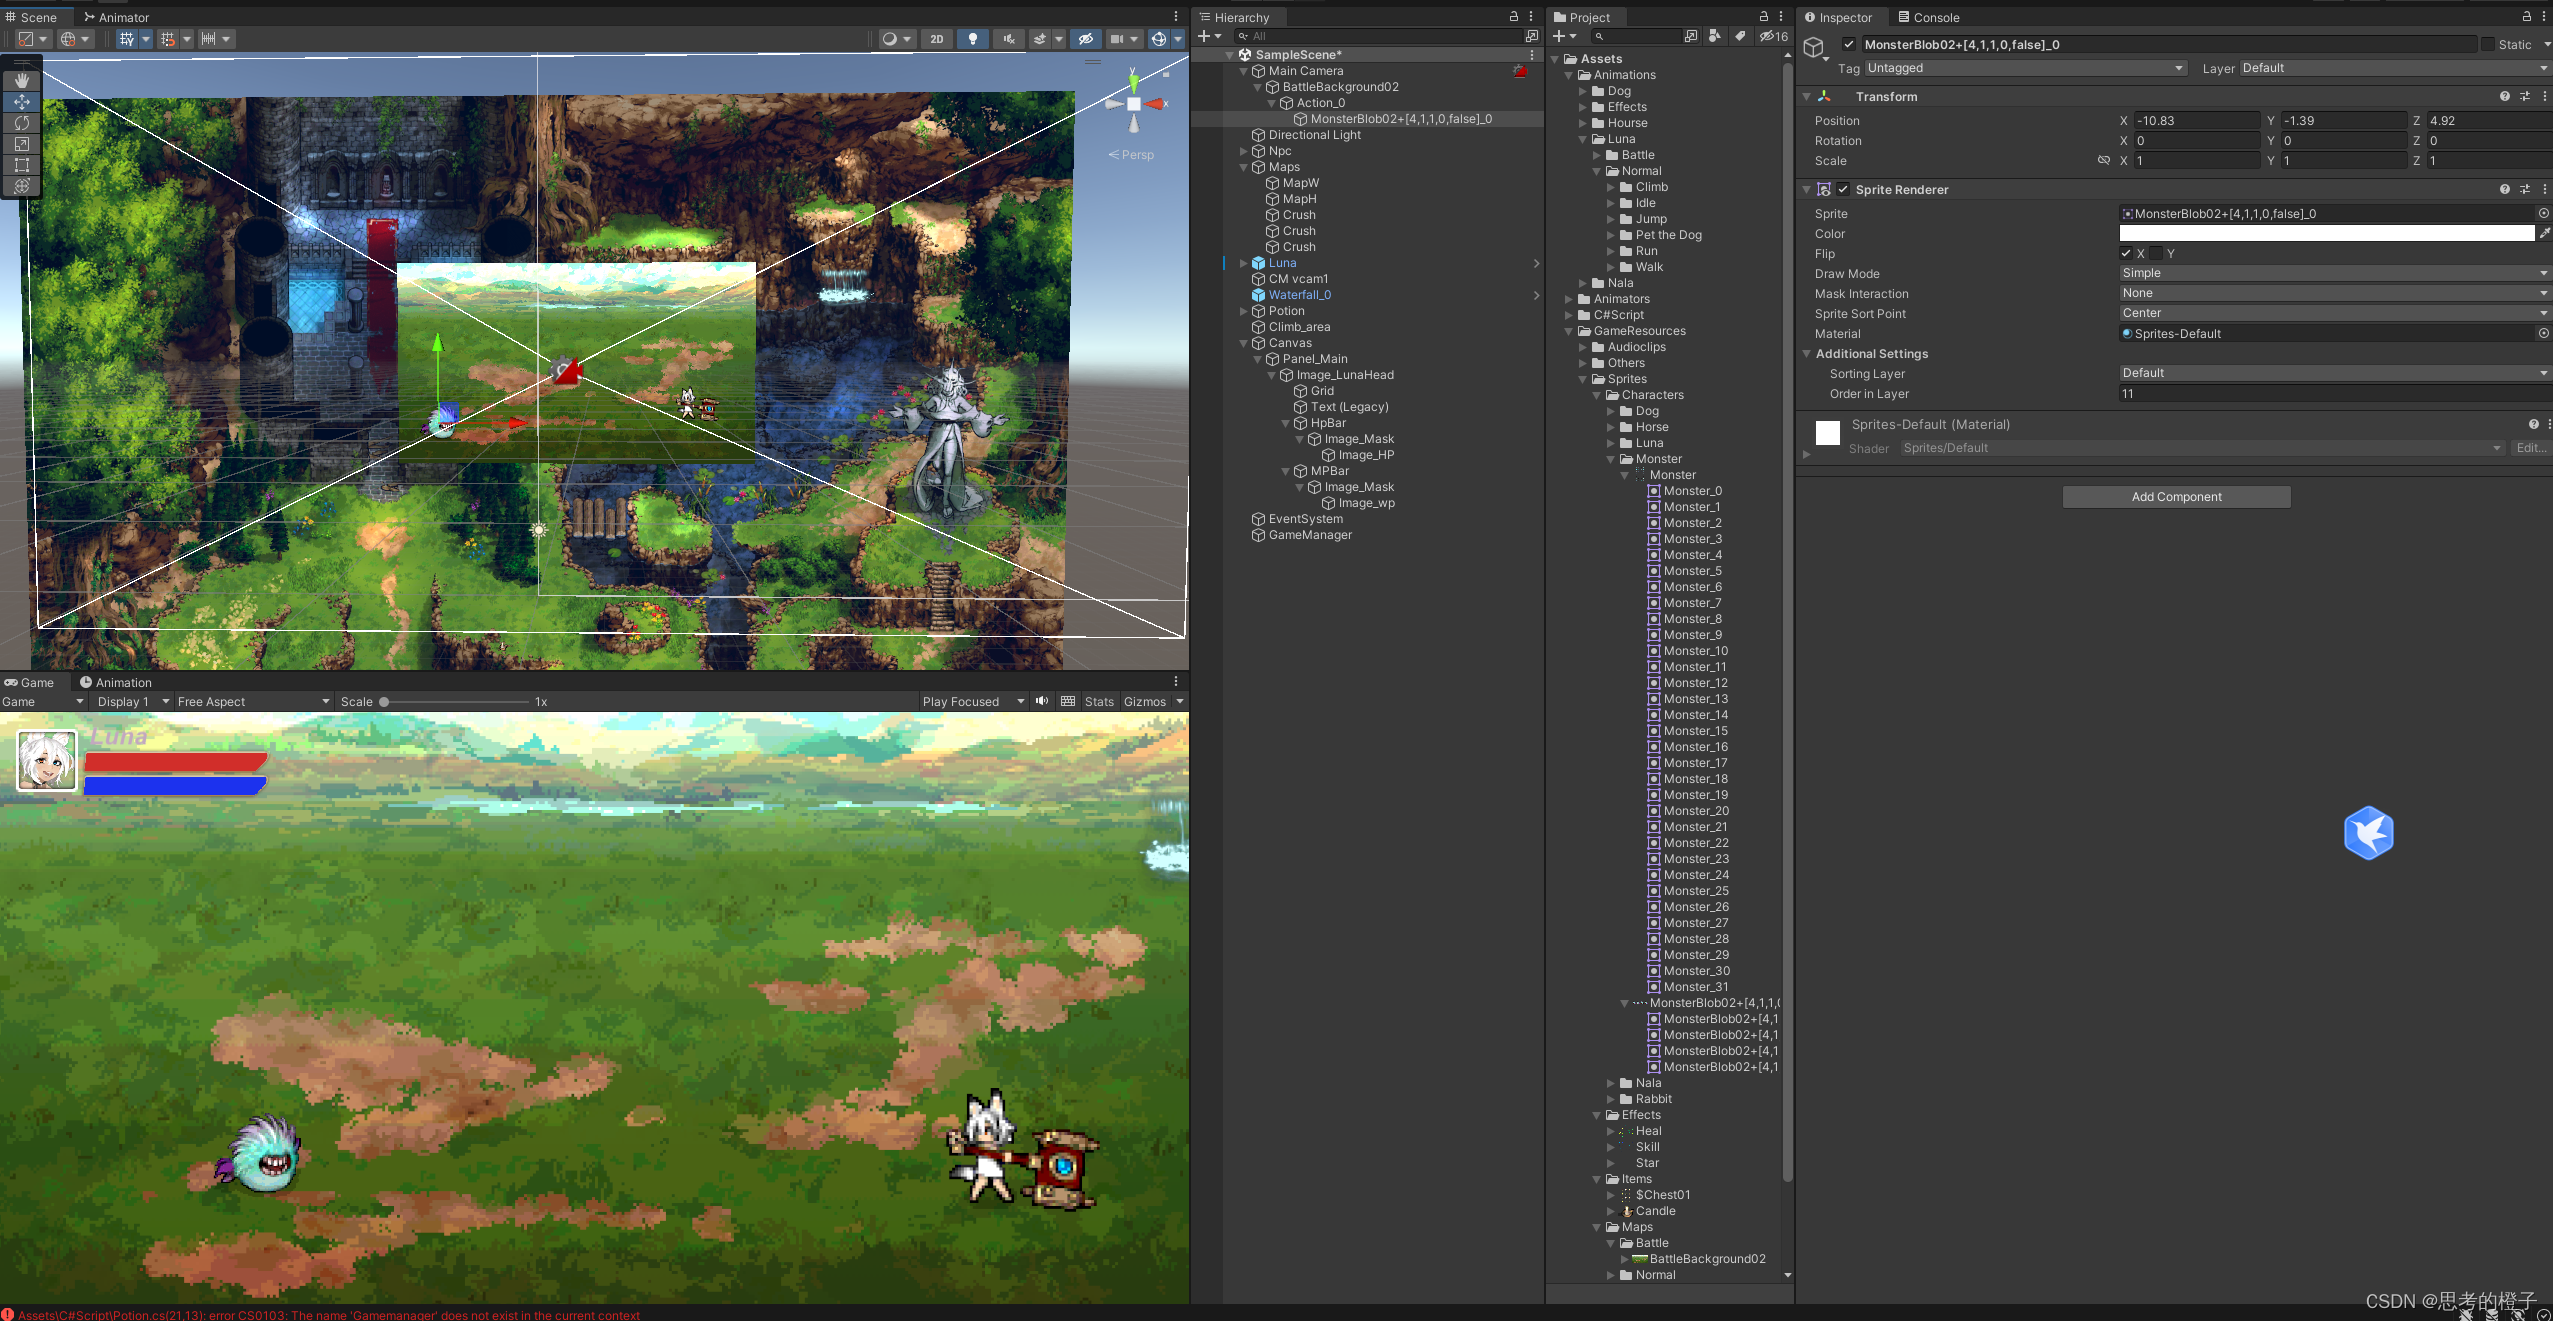Image resolution: width=2553 pixels, height=1321 pixels.
Task: Select the Rotate tool in Scene toolbar
Action: [x=21, y=123]
